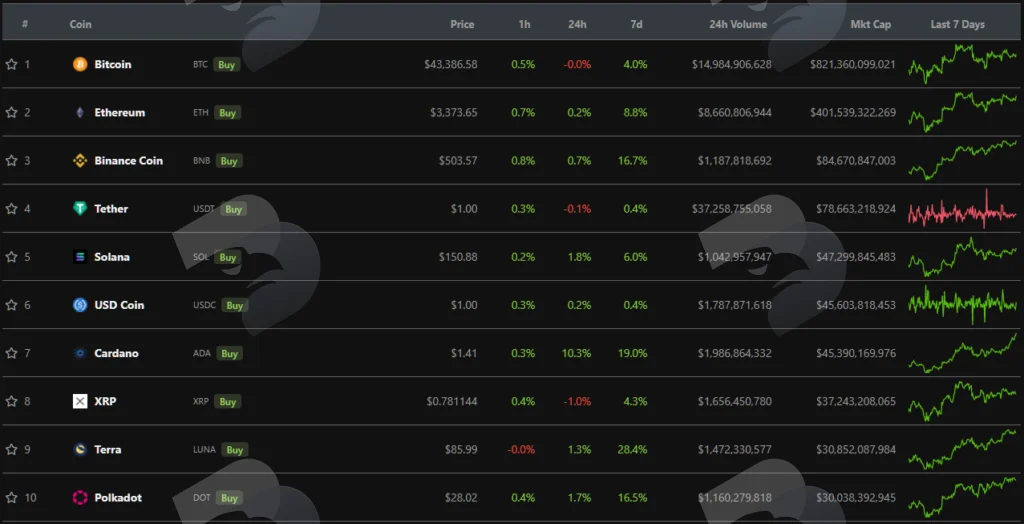
Task: Sort by the 7d change column header
Action: coord(637,24)
